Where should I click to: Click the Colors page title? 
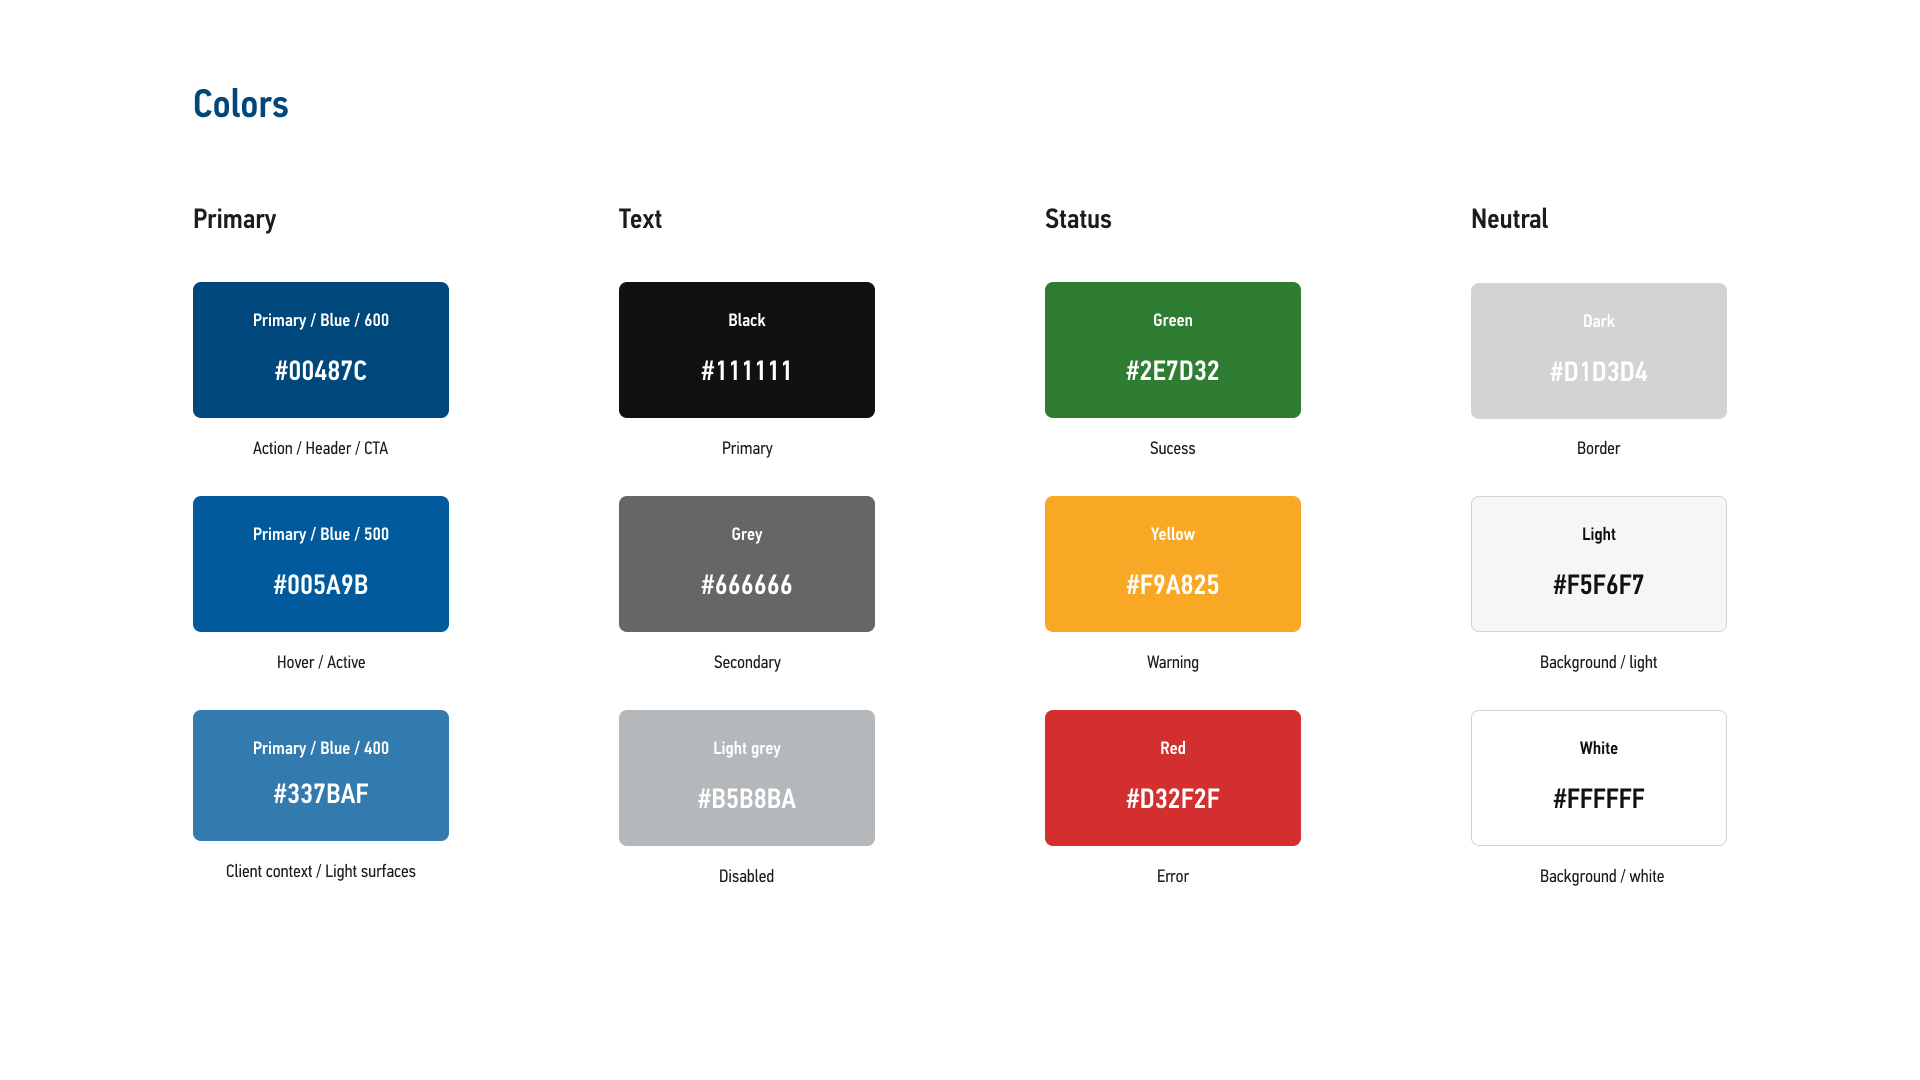240,104
